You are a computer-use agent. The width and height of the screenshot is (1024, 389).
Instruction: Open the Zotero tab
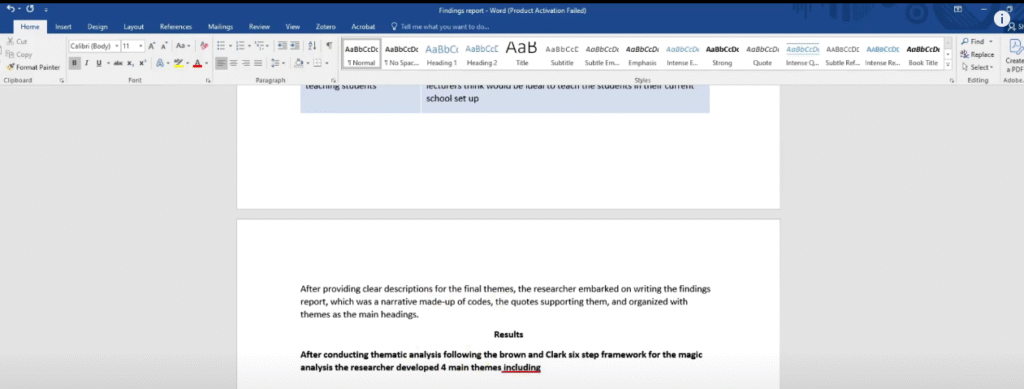[325, 27]
